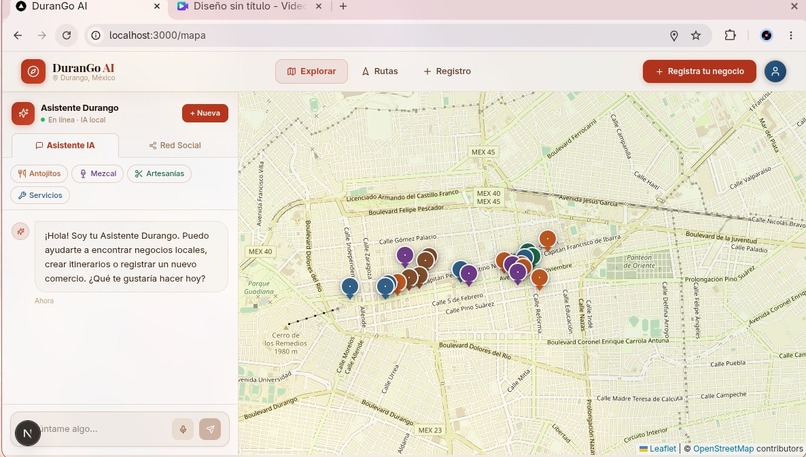The width and height of the screenshot is (806, 457).
Task: Click the microphone icon in chat input
Action: pos(182,429)
